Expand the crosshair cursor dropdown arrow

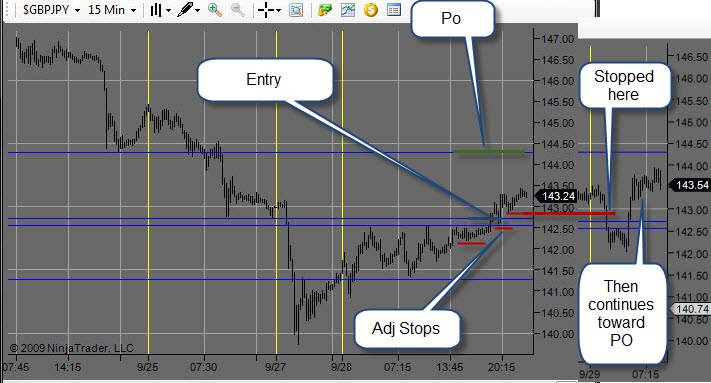(278, 10)
